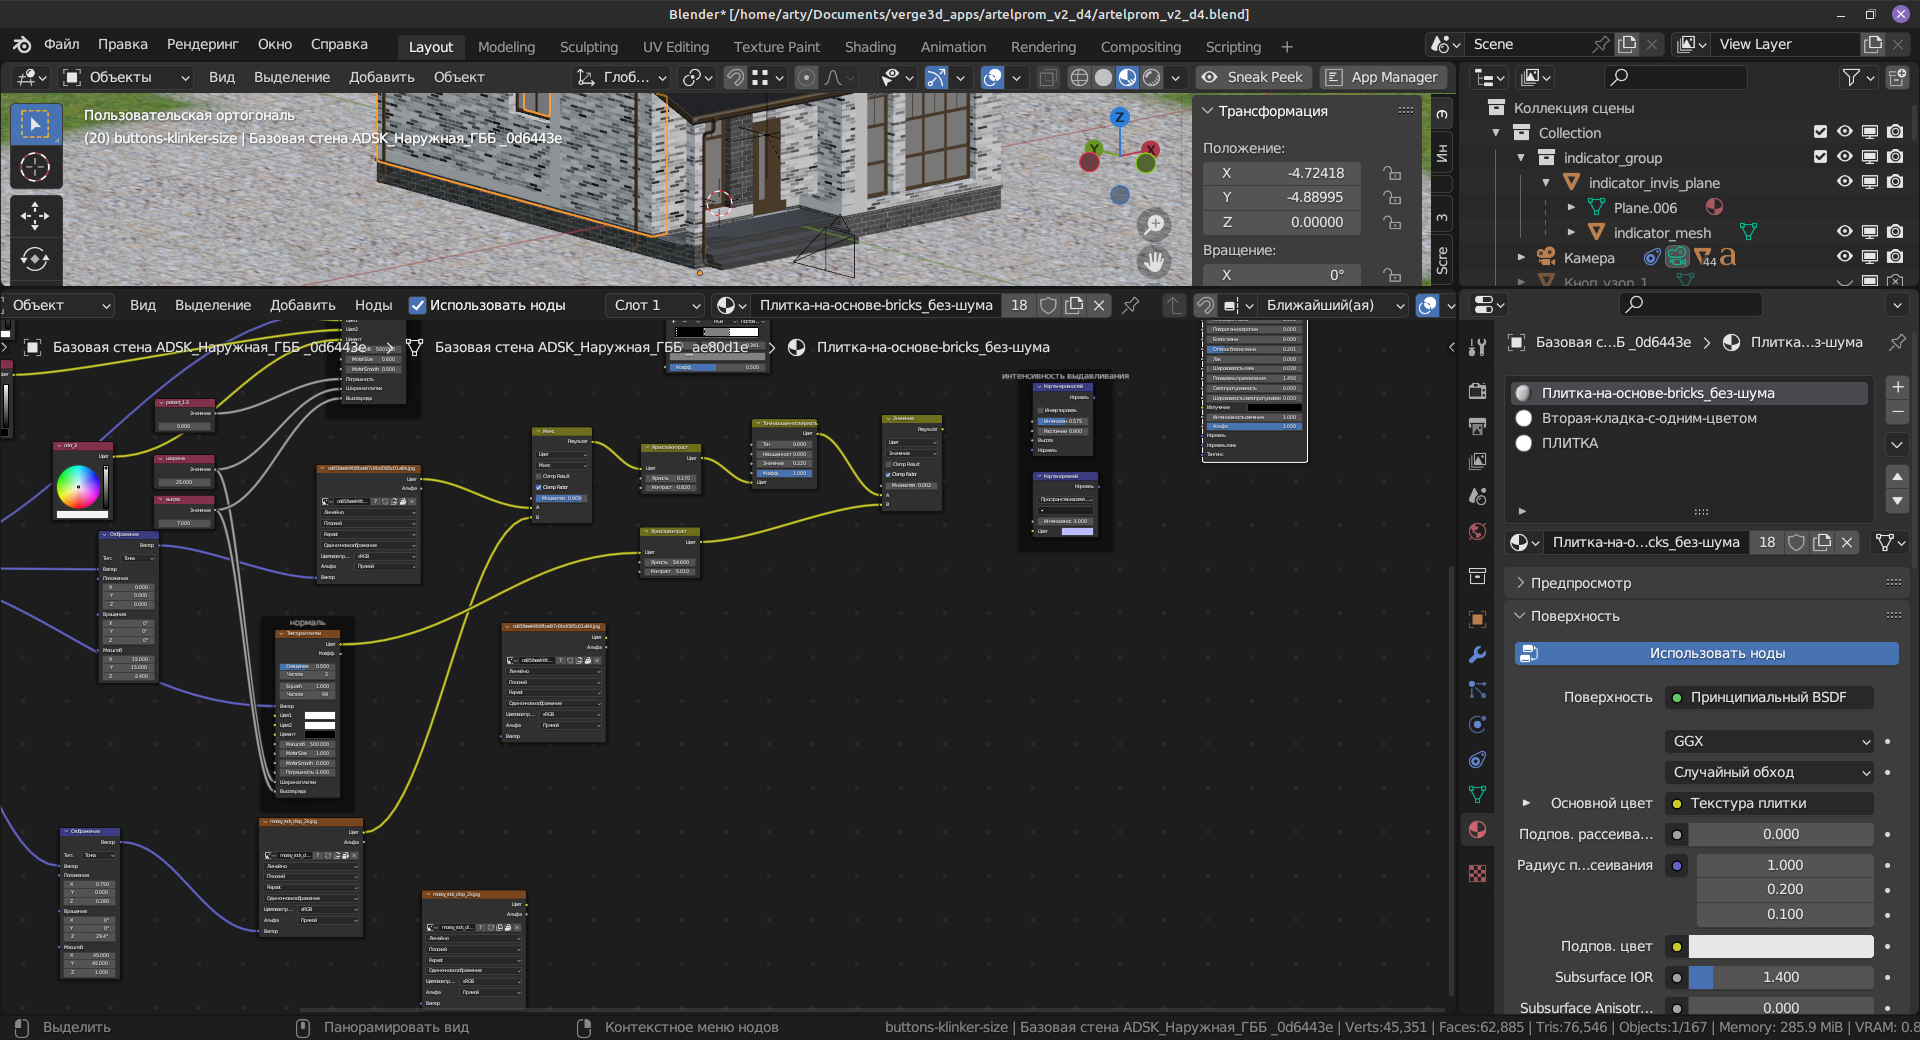Open the 'Случайный обход' subsurface method dropdown
Screen dimensions: 1920x1040
[1769, 772]
